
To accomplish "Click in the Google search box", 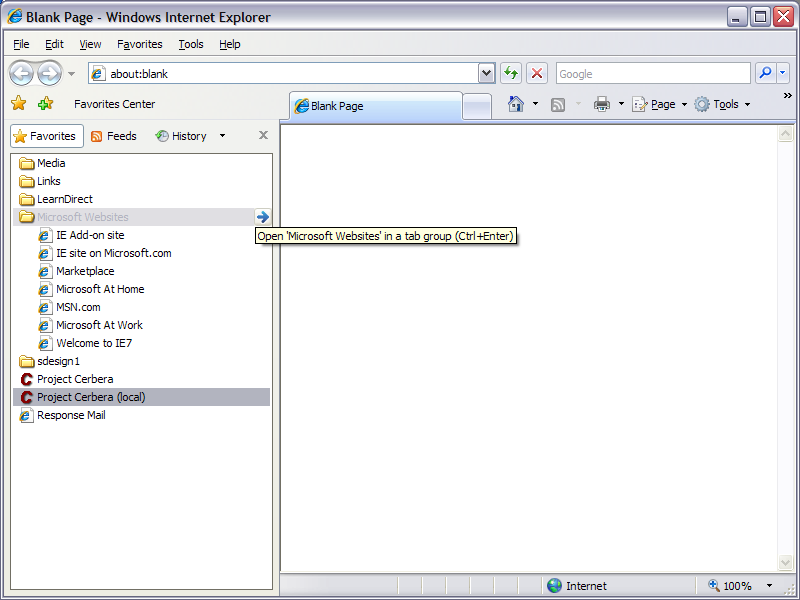I will tap(650, 73).
